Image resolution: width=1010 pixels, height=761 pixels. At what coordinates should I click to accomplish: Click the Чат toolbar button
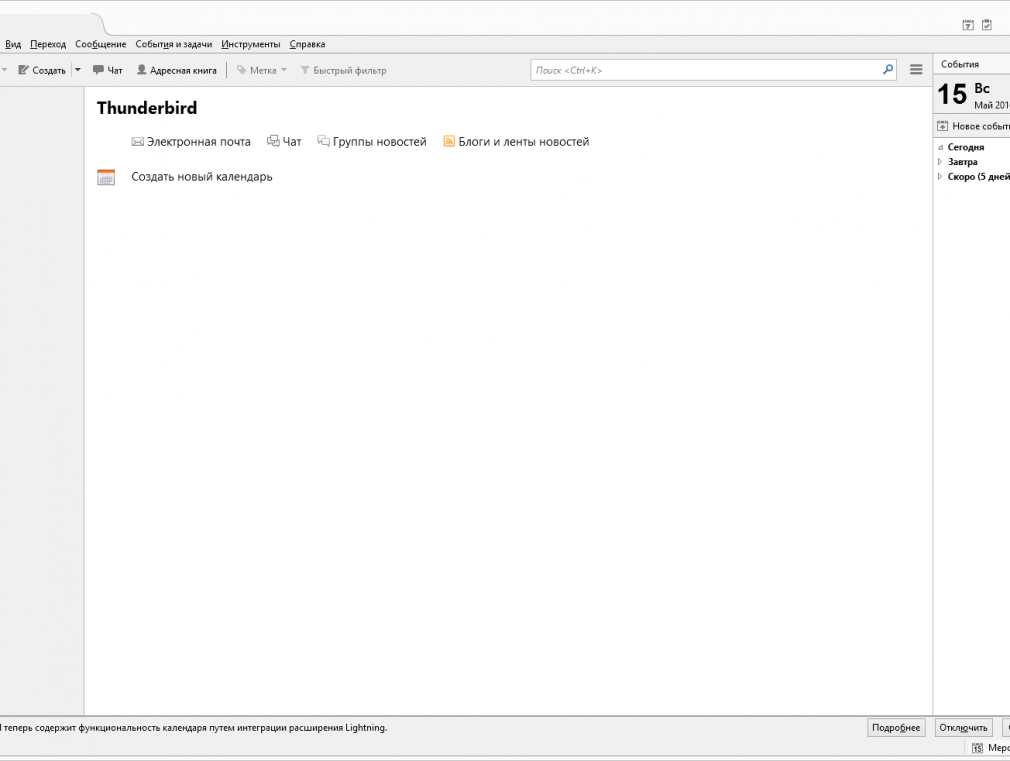[x=108, y=70]
